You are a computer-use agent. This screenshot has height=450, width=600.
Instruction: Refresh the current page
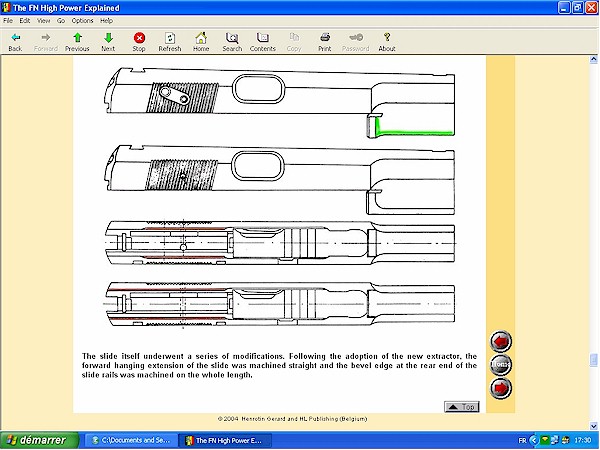[170, 38]
